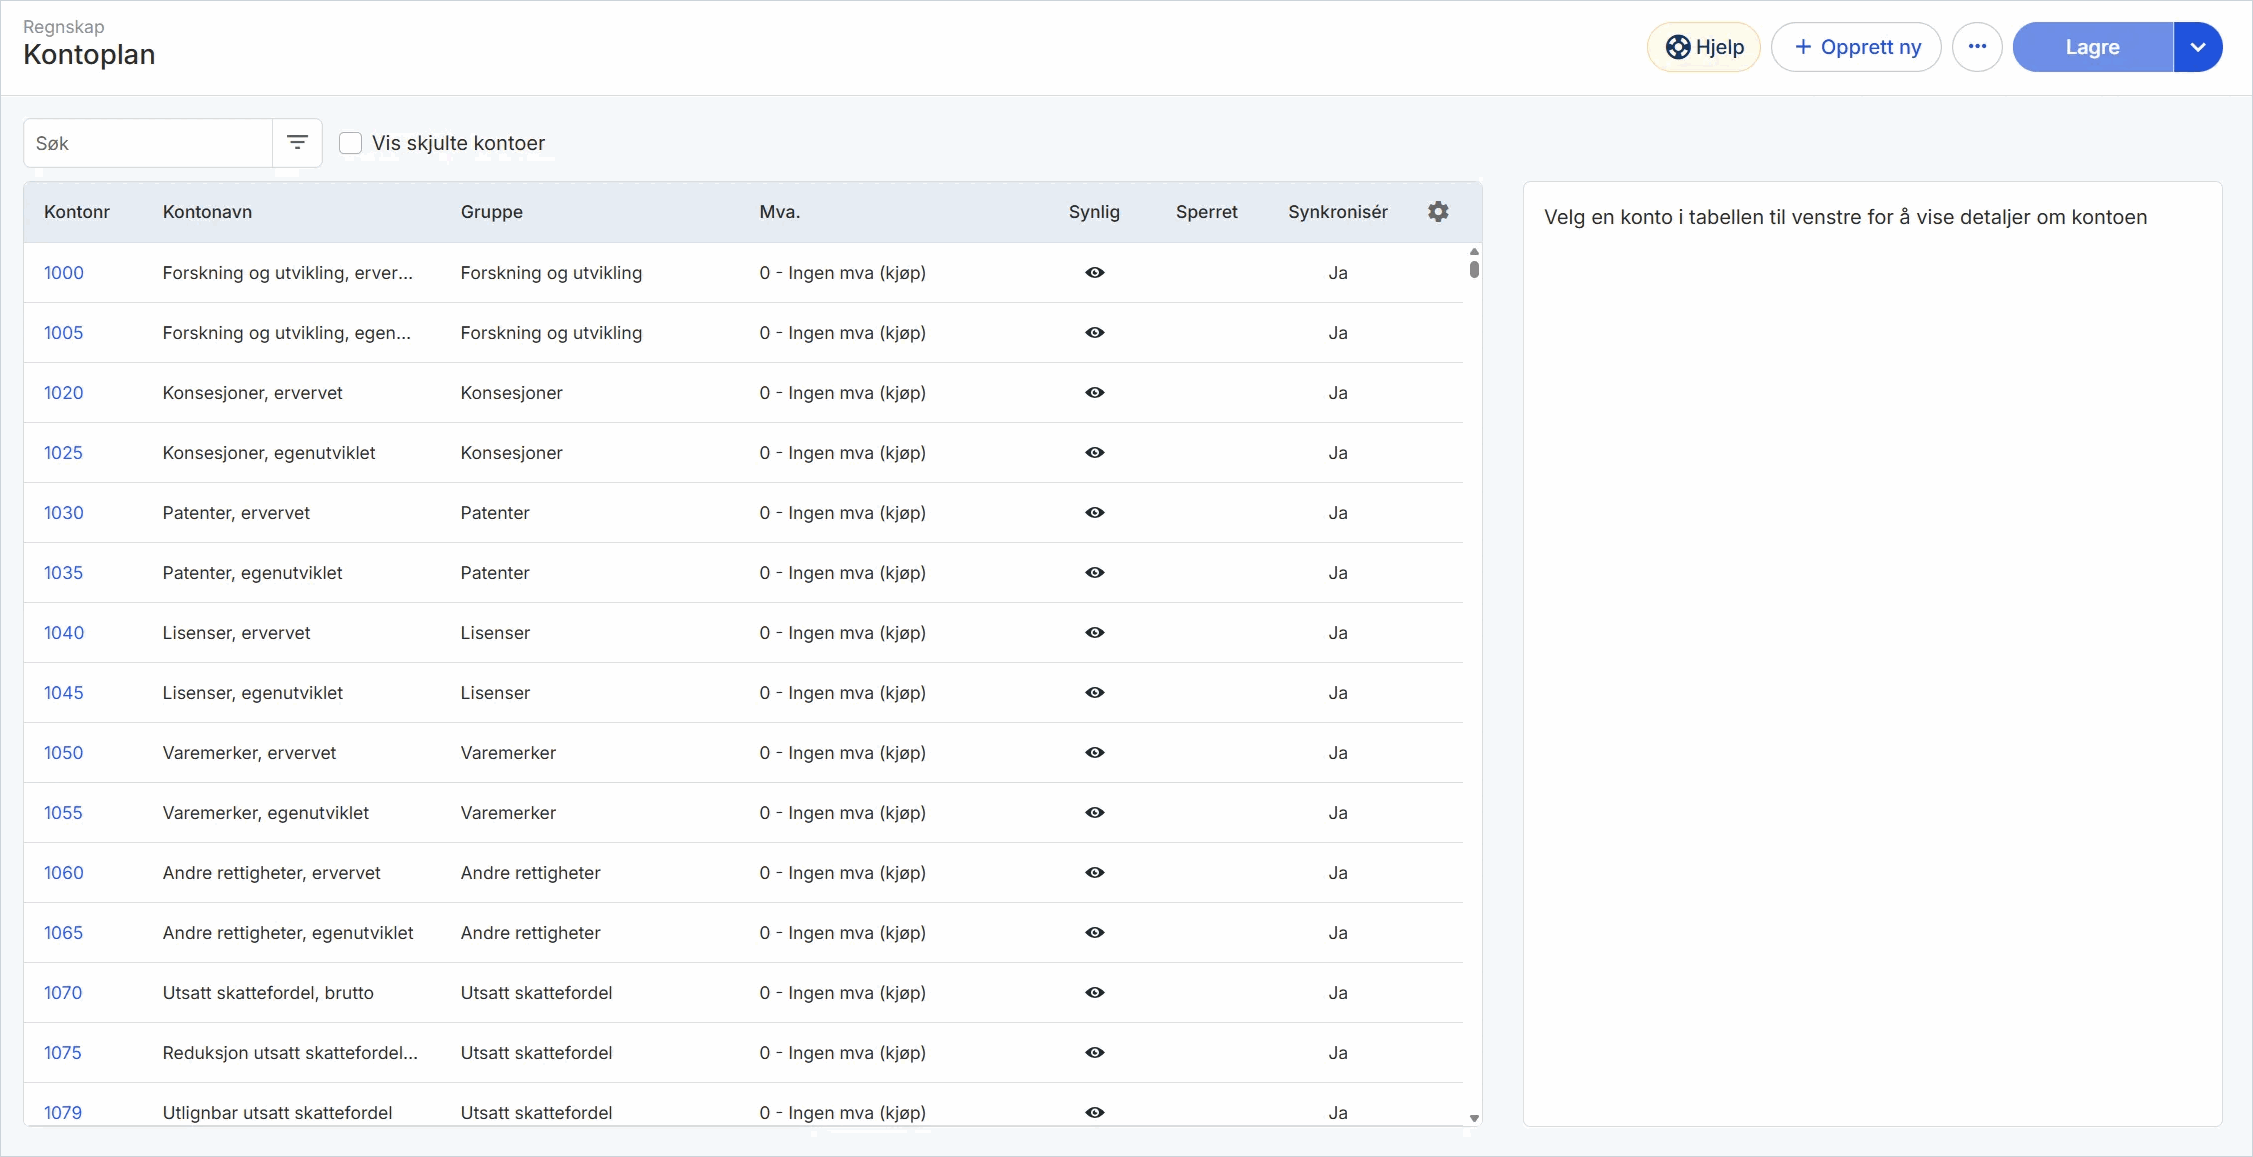Toggle eye icon for Lisenser, egenutviklet
2253x1157 pixels.
(1095, 693)
